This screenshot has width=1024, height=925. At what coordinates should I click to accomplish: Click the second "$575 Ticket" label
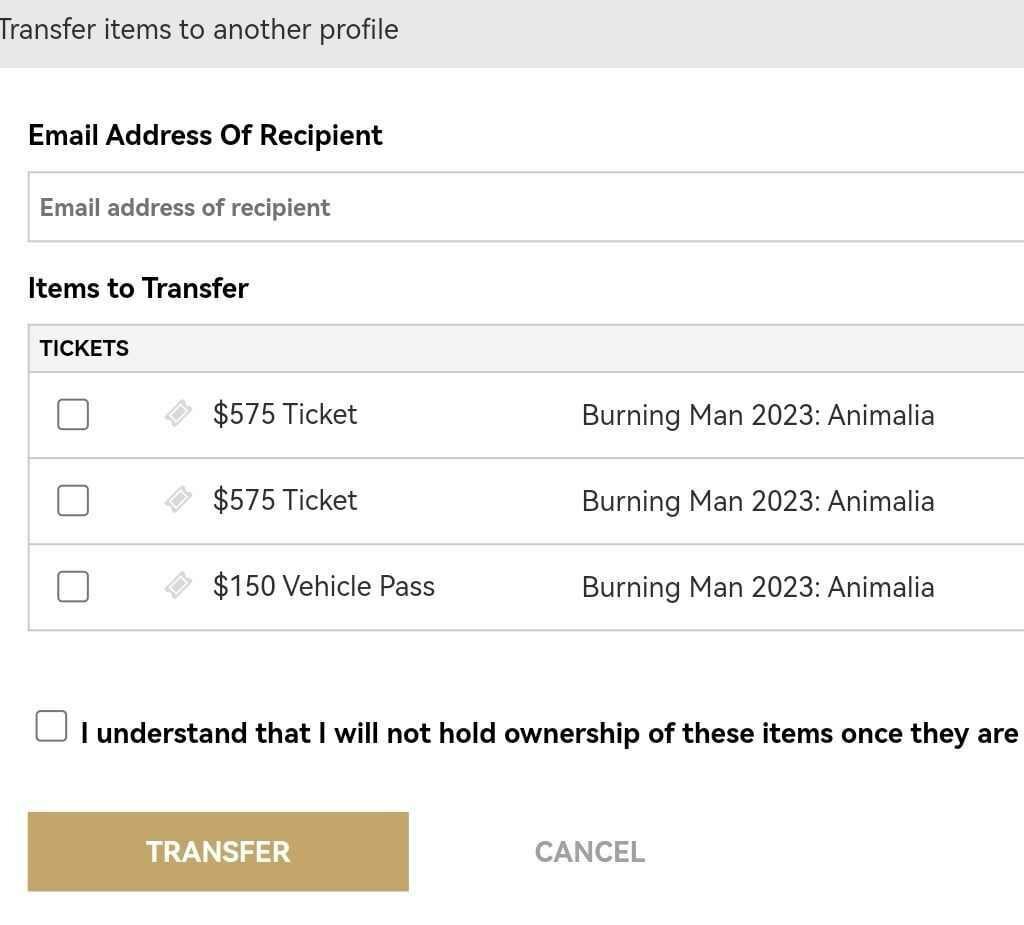click(x=285, y=500)
